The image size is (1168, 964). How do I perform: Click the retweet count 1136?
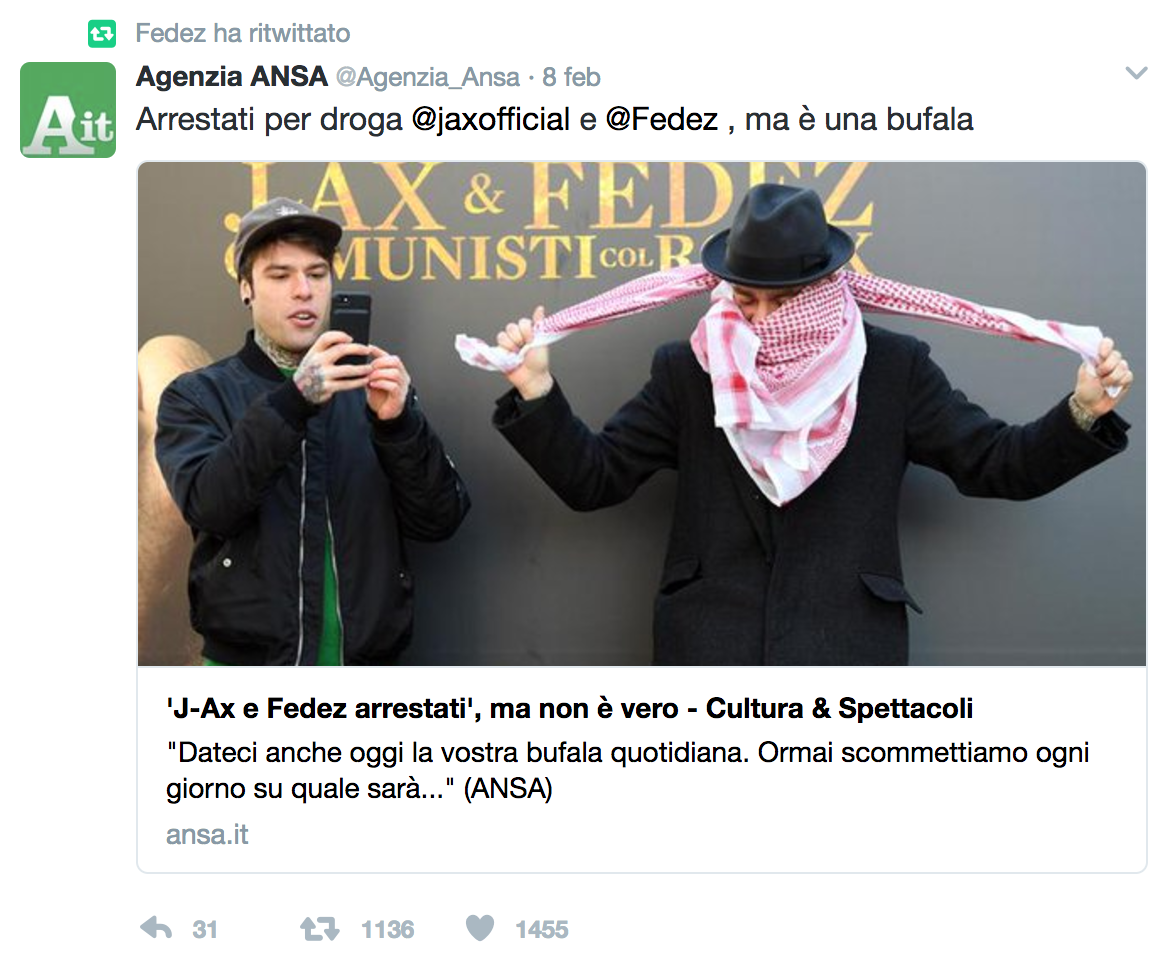[387, 930]
